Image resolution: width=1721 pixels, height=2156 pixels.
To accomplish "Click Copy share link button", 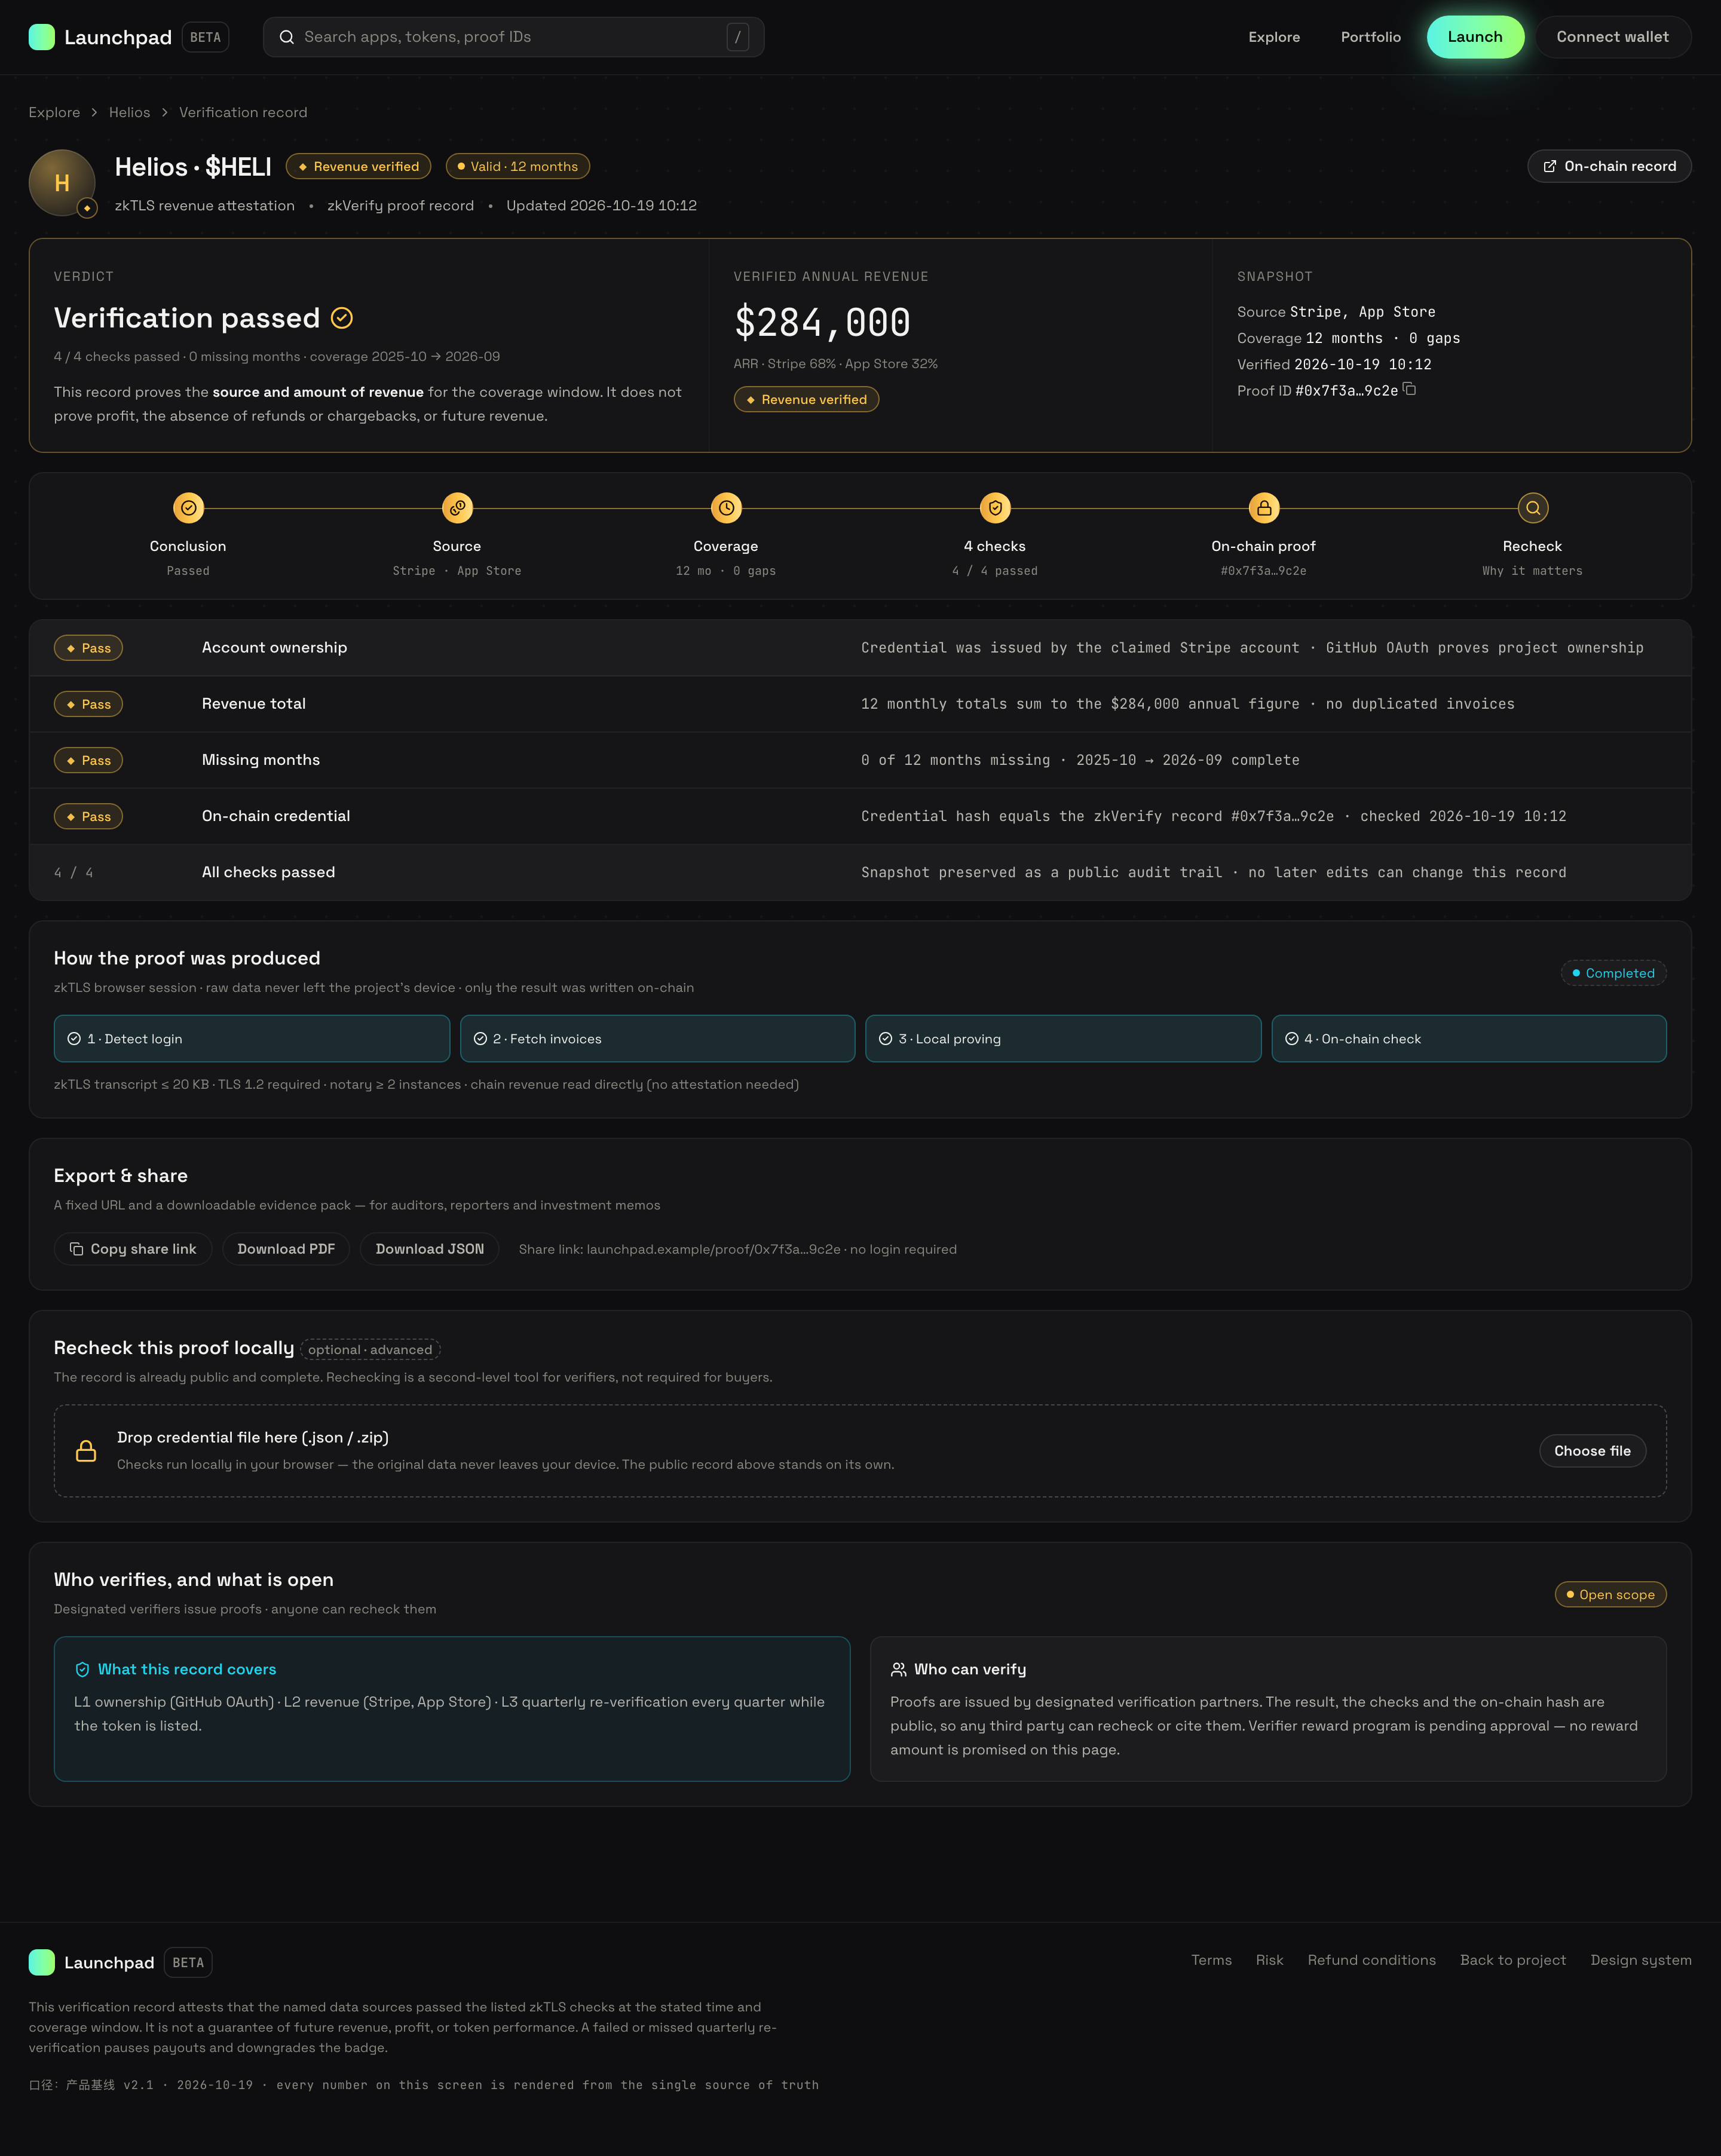I will click(x=133, y=1249).
